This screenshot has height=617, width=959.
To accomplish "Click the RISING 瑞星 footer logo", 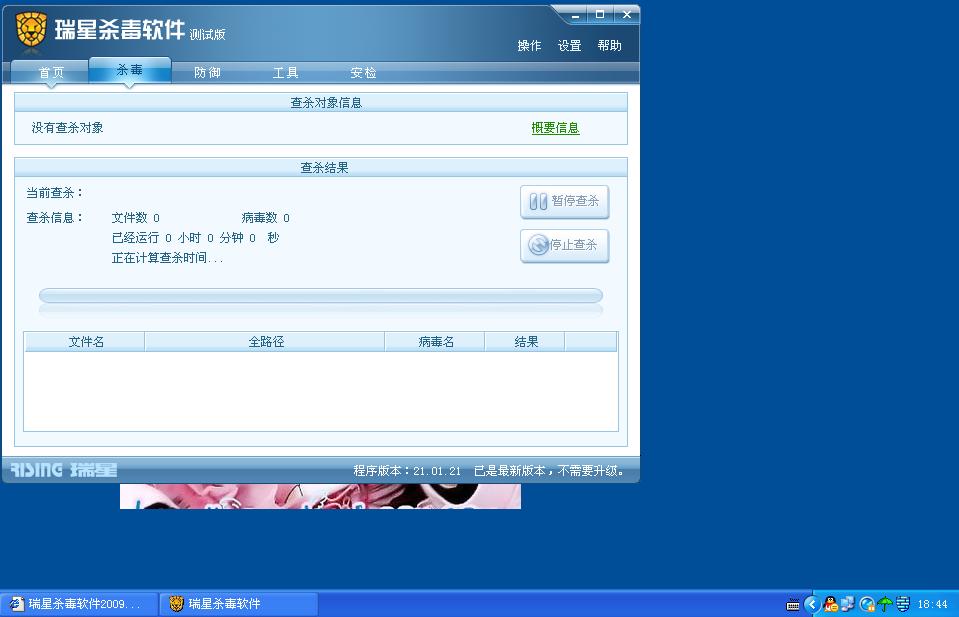I will point(64,470).
